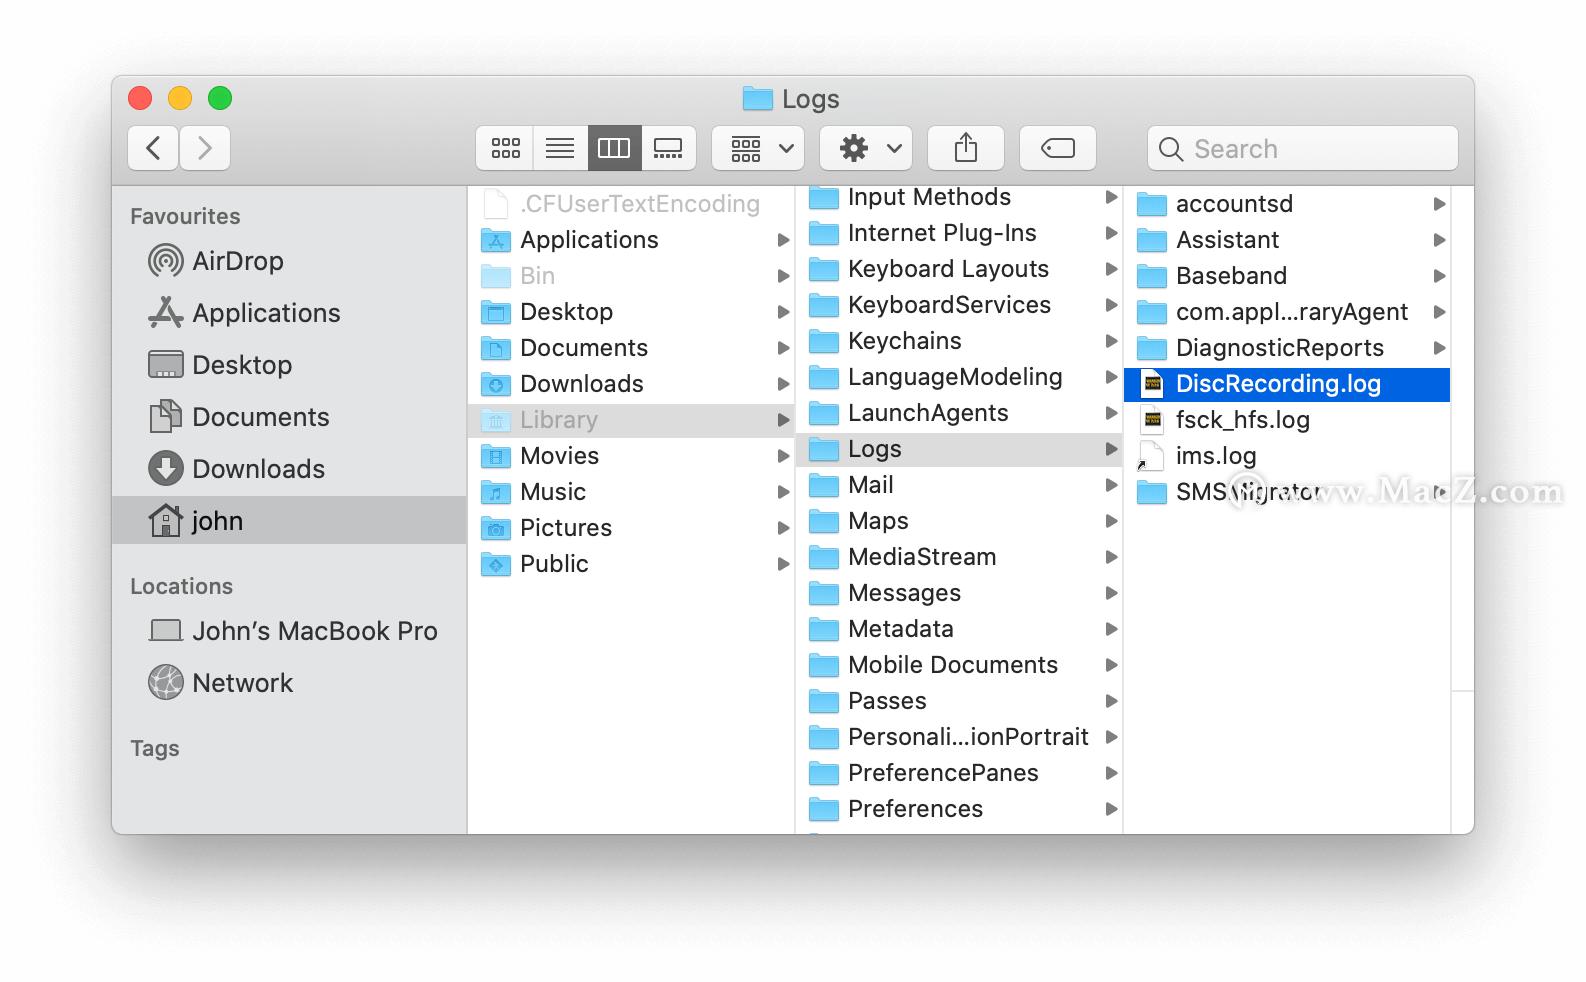The image size is (1586, 982).
Task: Expand the DiagnosticReports folder arrow
Action: pos(1439,348)
